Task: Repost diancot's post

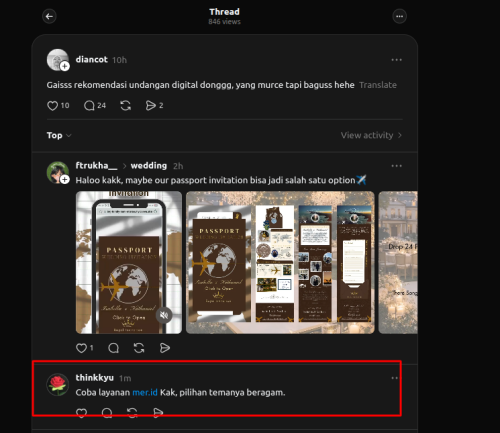Action: pyautogui.click(x=125, y=106)
